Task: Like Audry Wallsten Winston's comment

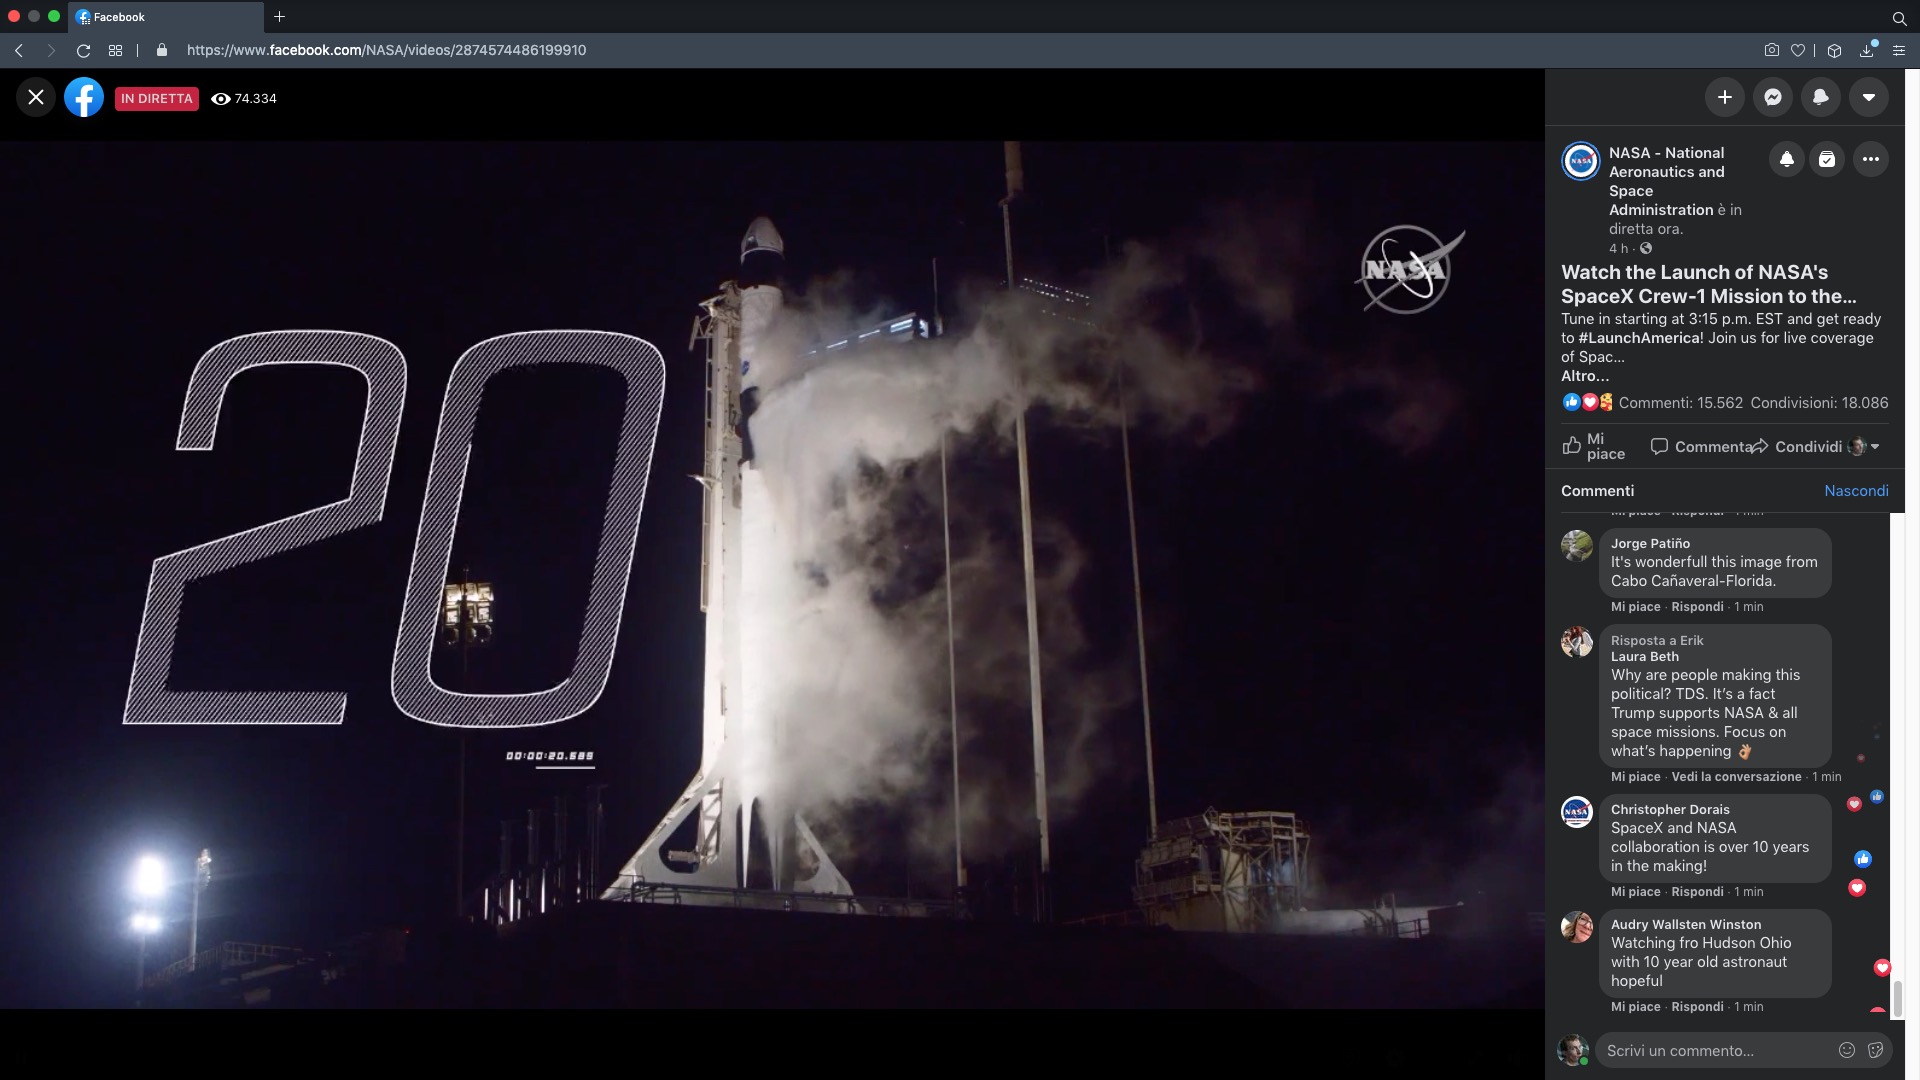Action: click(1635, 1007)
